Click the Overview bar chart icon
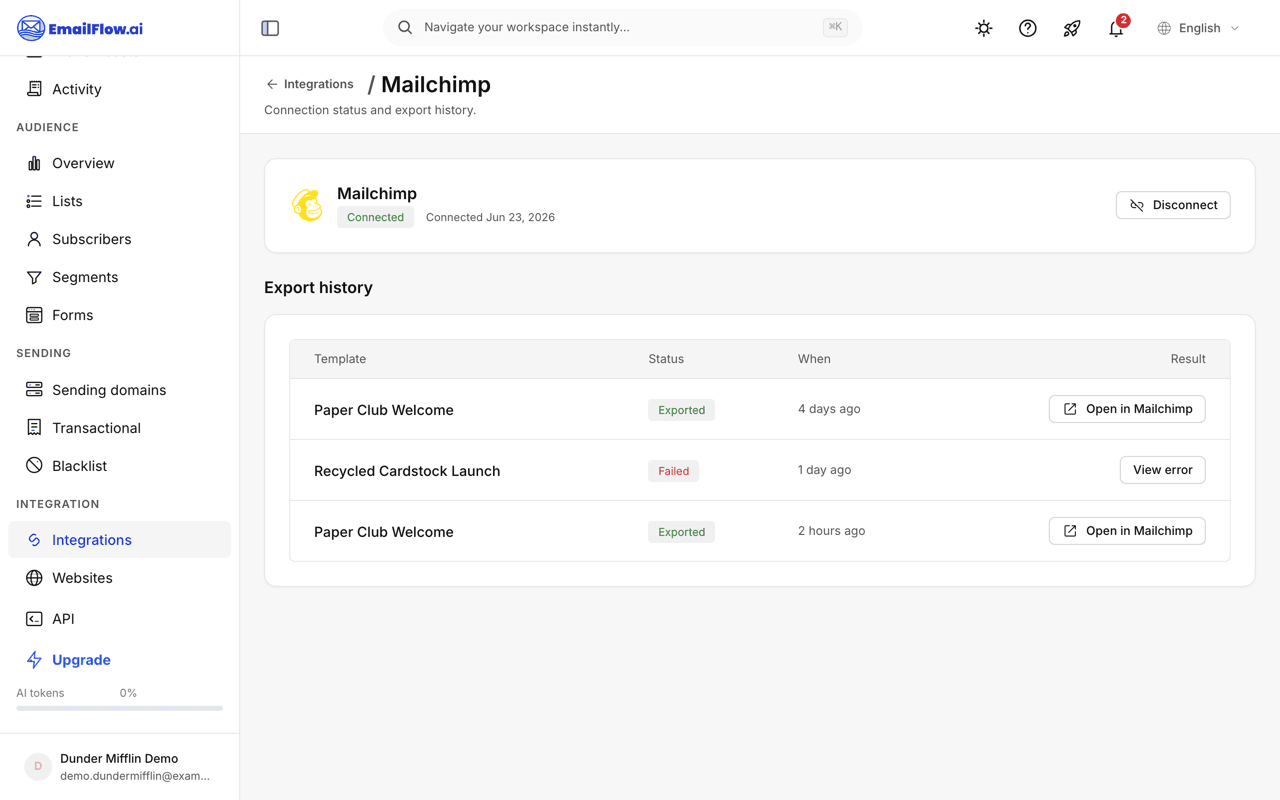 (x=34, y=163)
